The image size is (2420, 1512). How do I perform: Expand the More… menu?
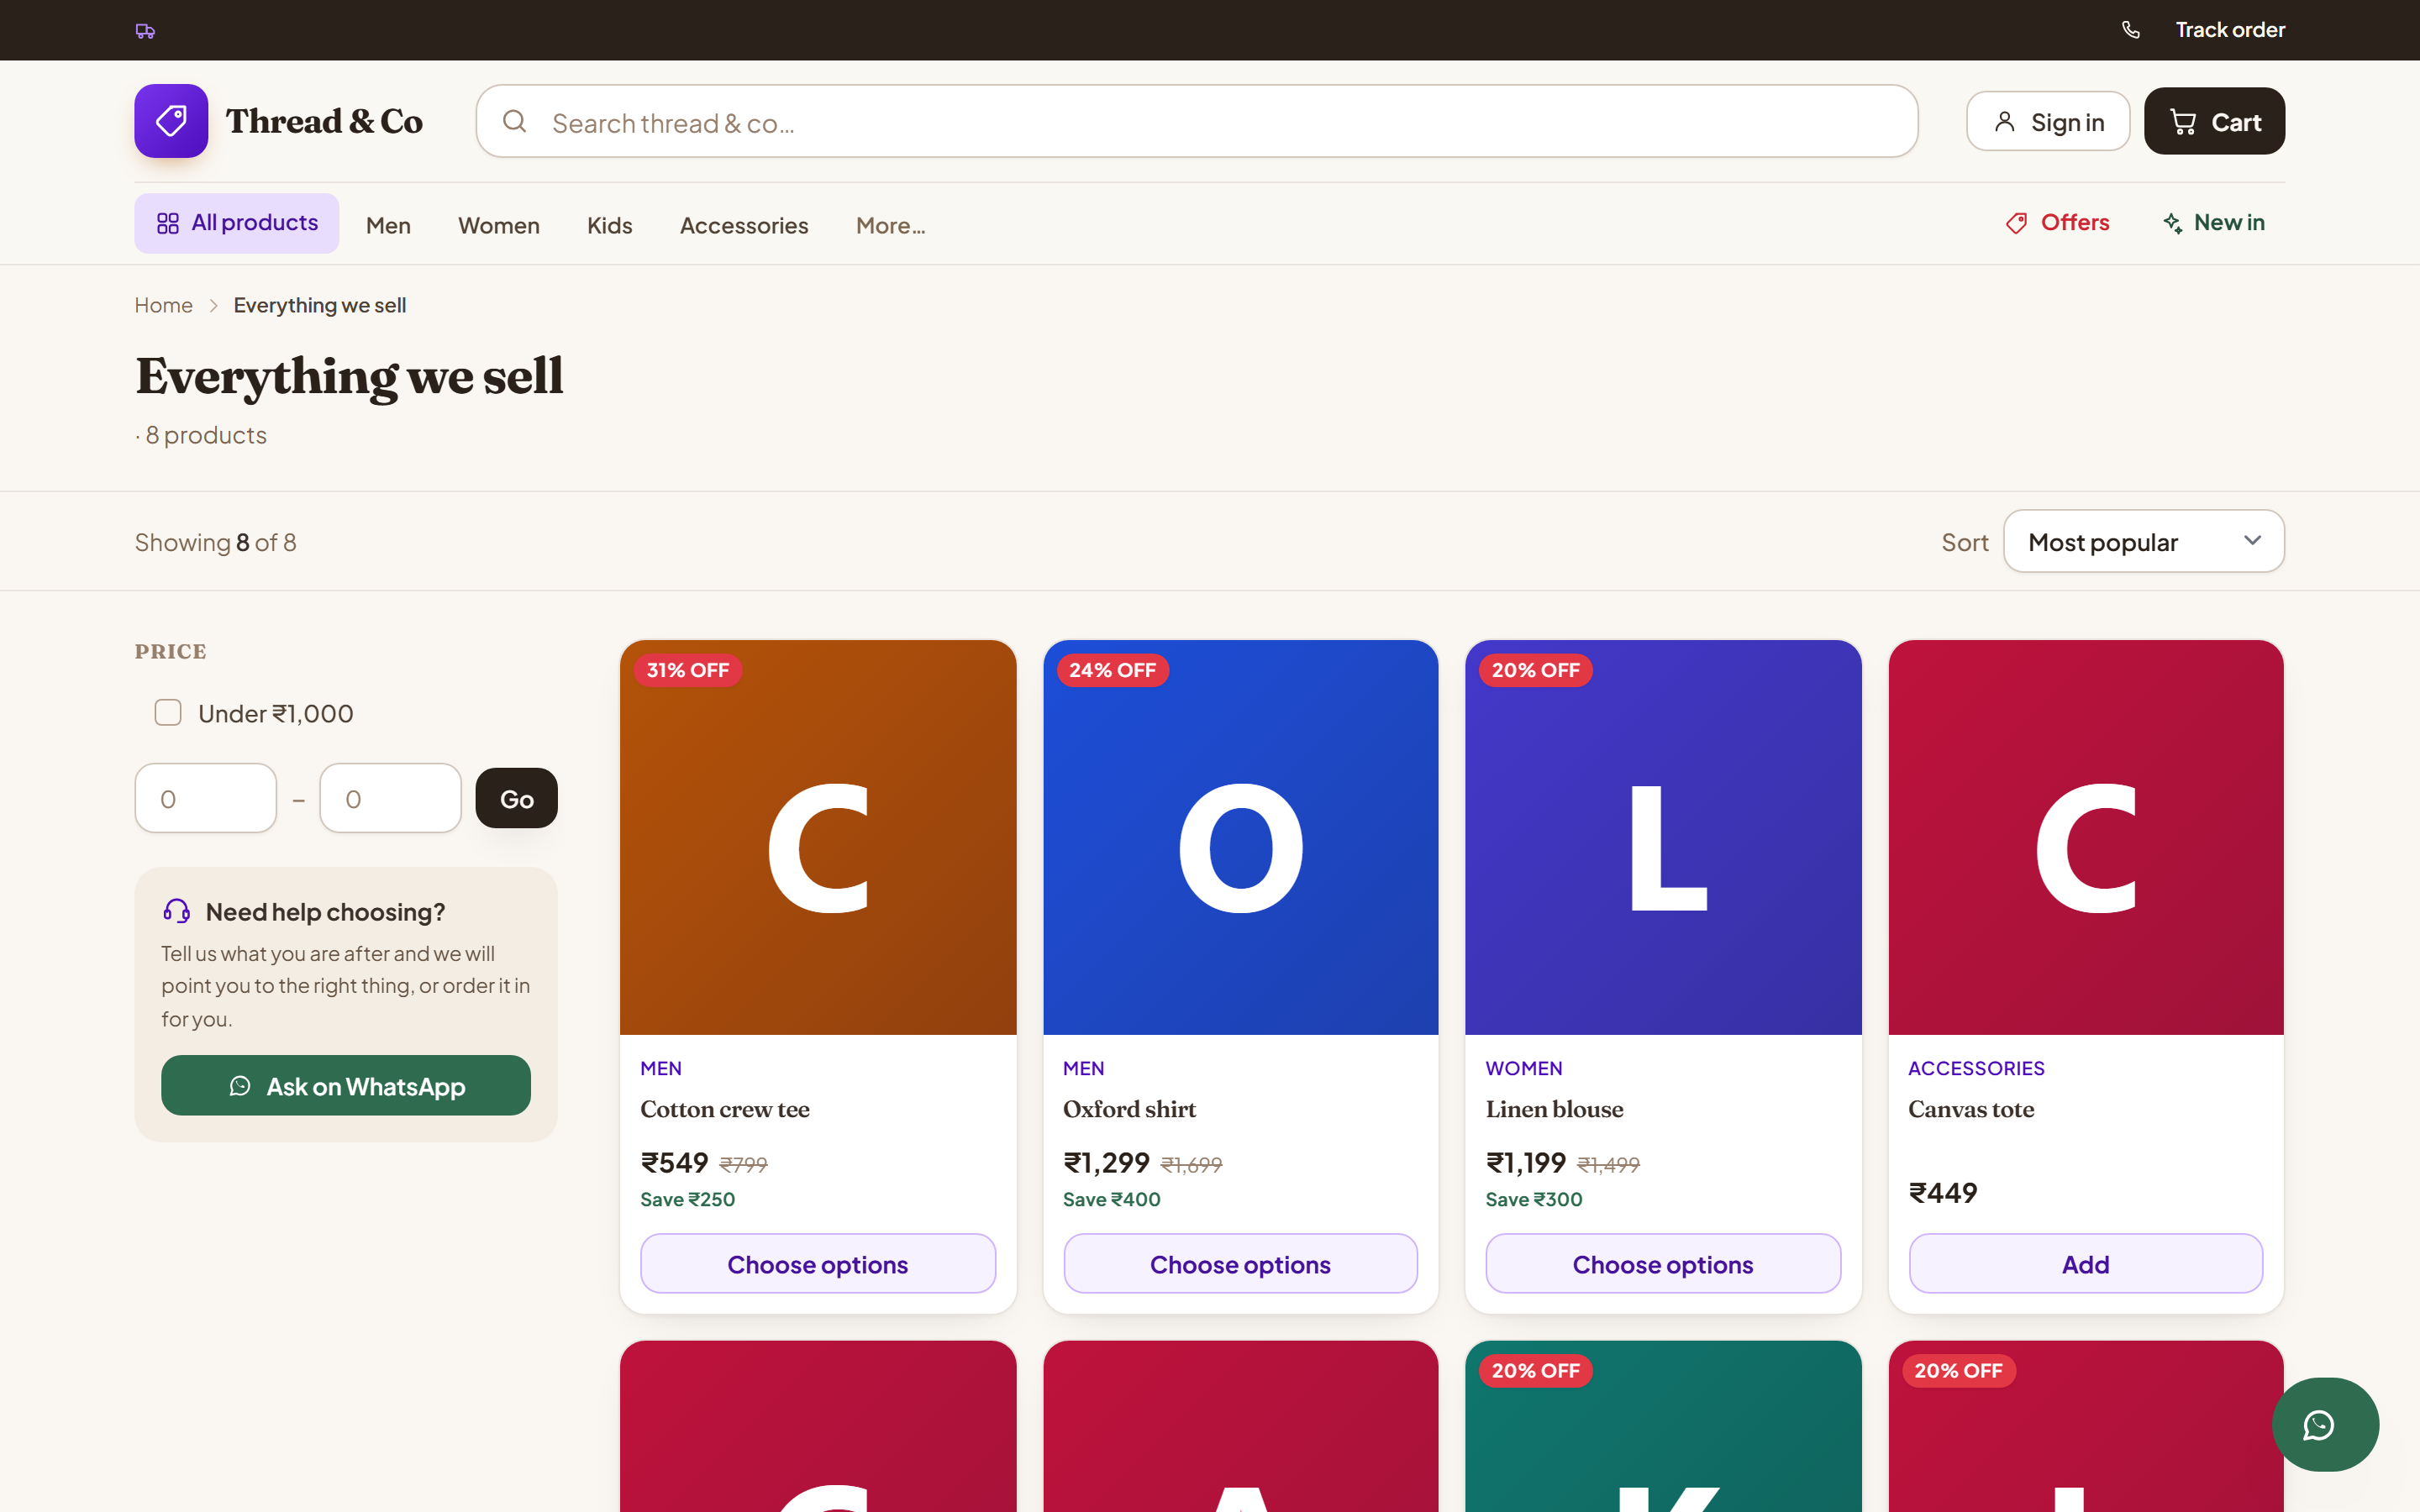point(891,226)
